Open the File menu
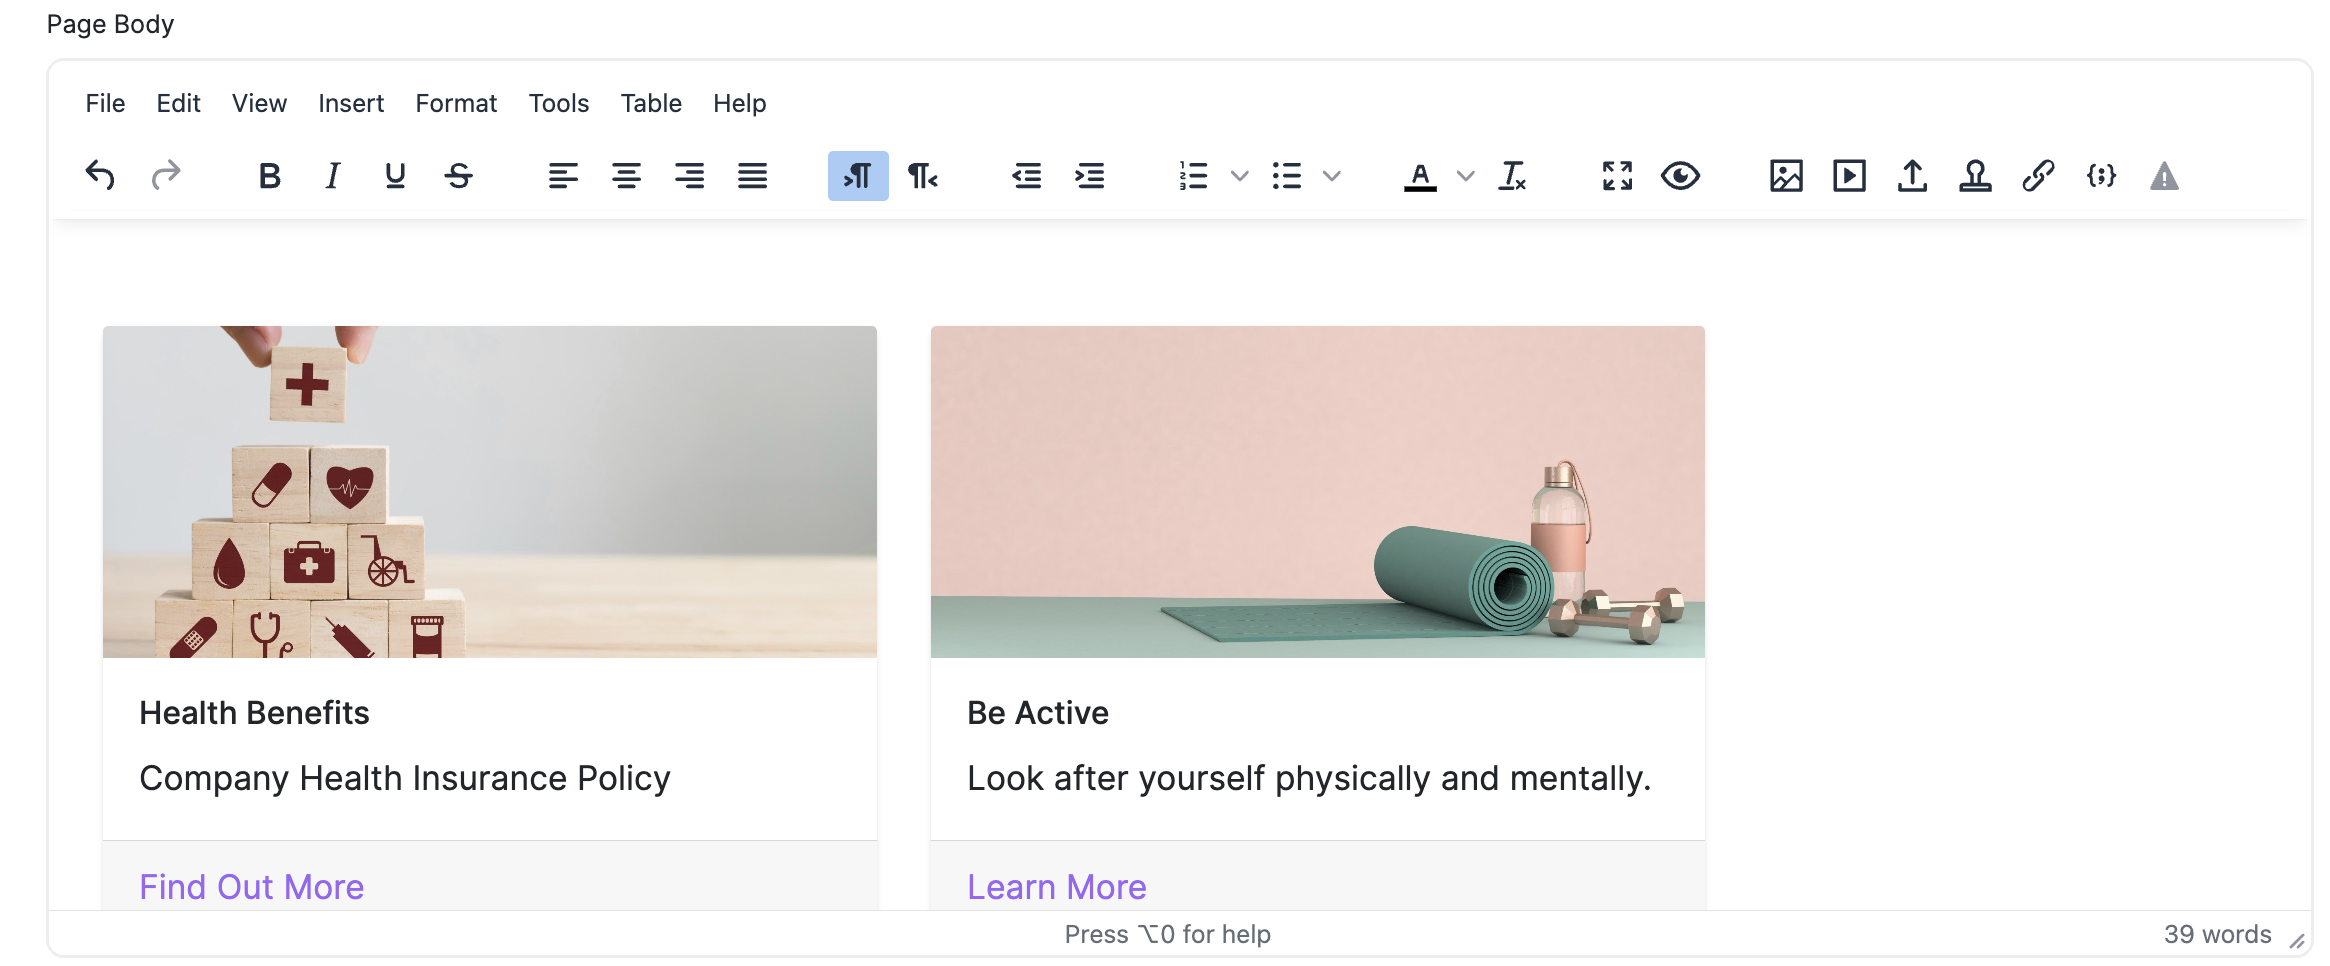The height and width of the screenshot is (966, 2330). pyautogui.click(x=105, y=103)
